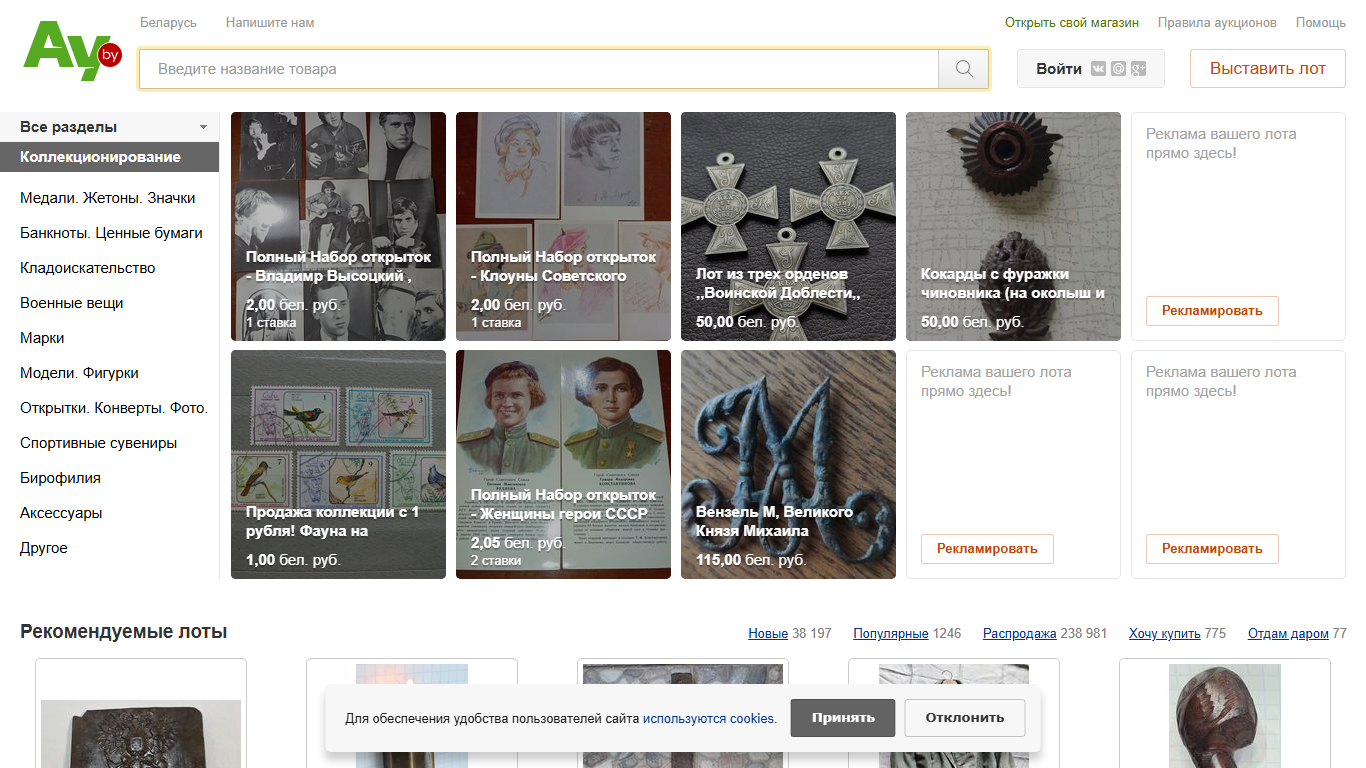Click Открыть свой магазин link
1366x768 pixels.
(x=1072, y=22)
